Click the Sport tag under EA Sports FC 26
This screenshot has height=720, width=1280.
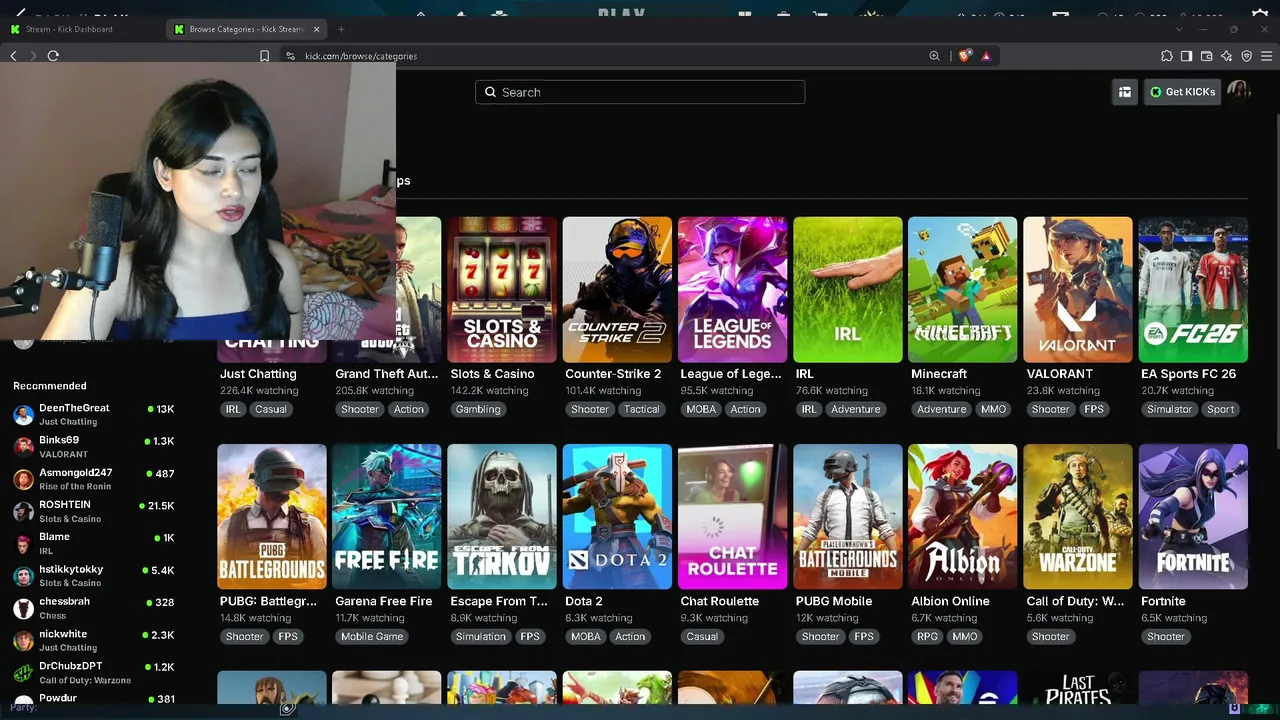(1220, 409)
